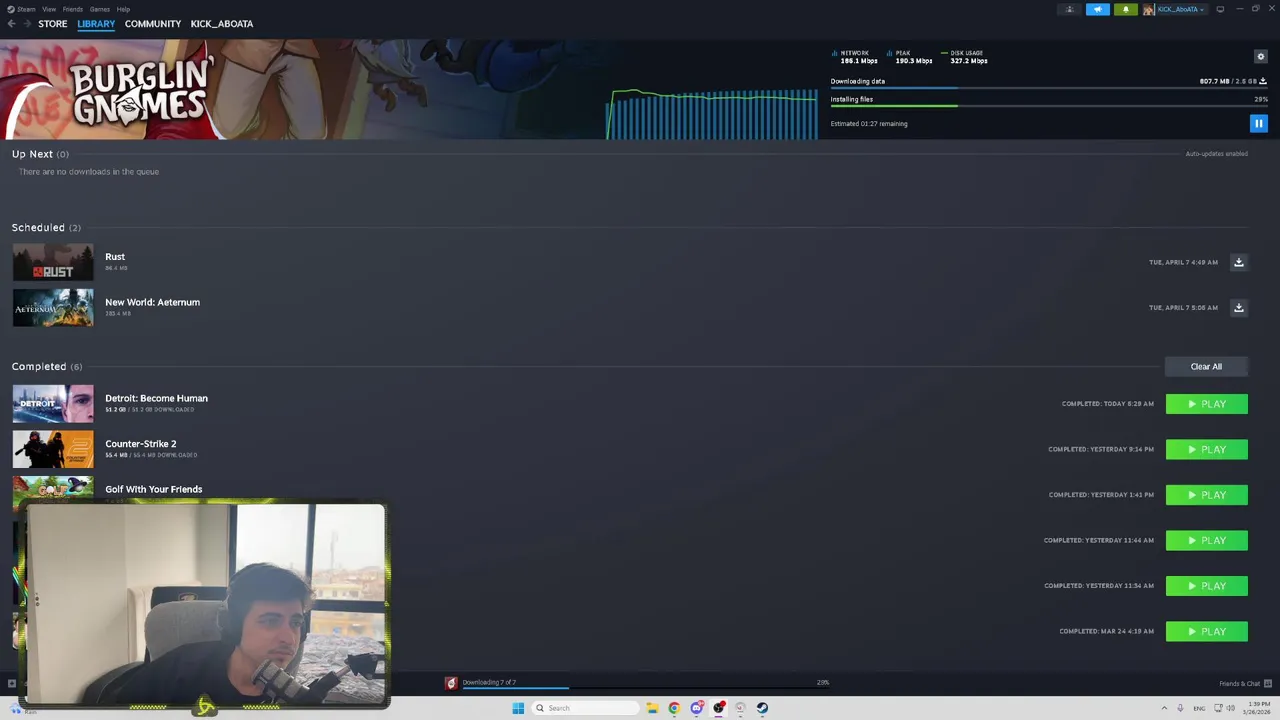Screen dimensions: 1280x720
Task: Click New World: Aeternum title text
Action: coord(152,302)
